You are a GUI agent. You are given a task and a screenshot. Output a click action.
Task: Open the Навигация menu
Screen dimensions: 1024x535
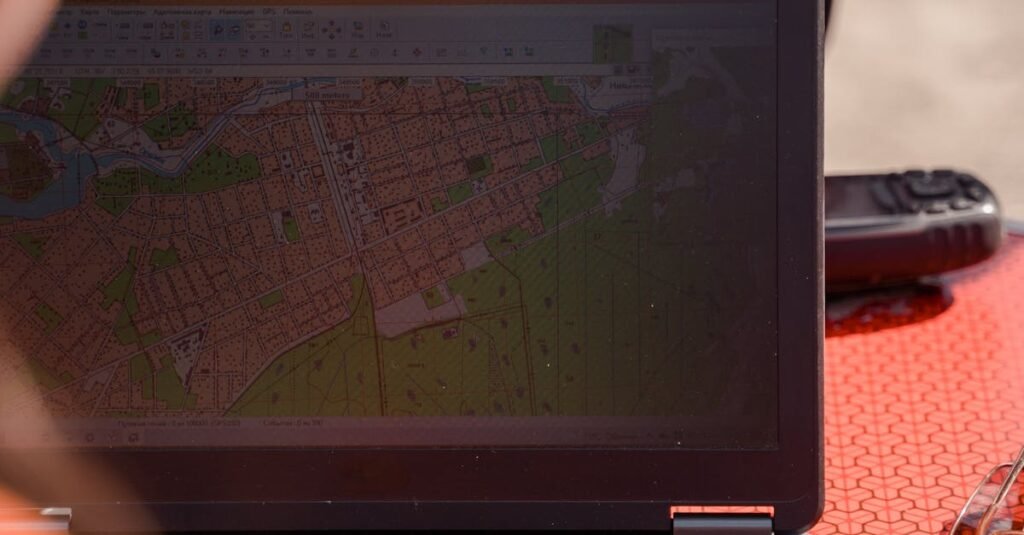[236, 12]
